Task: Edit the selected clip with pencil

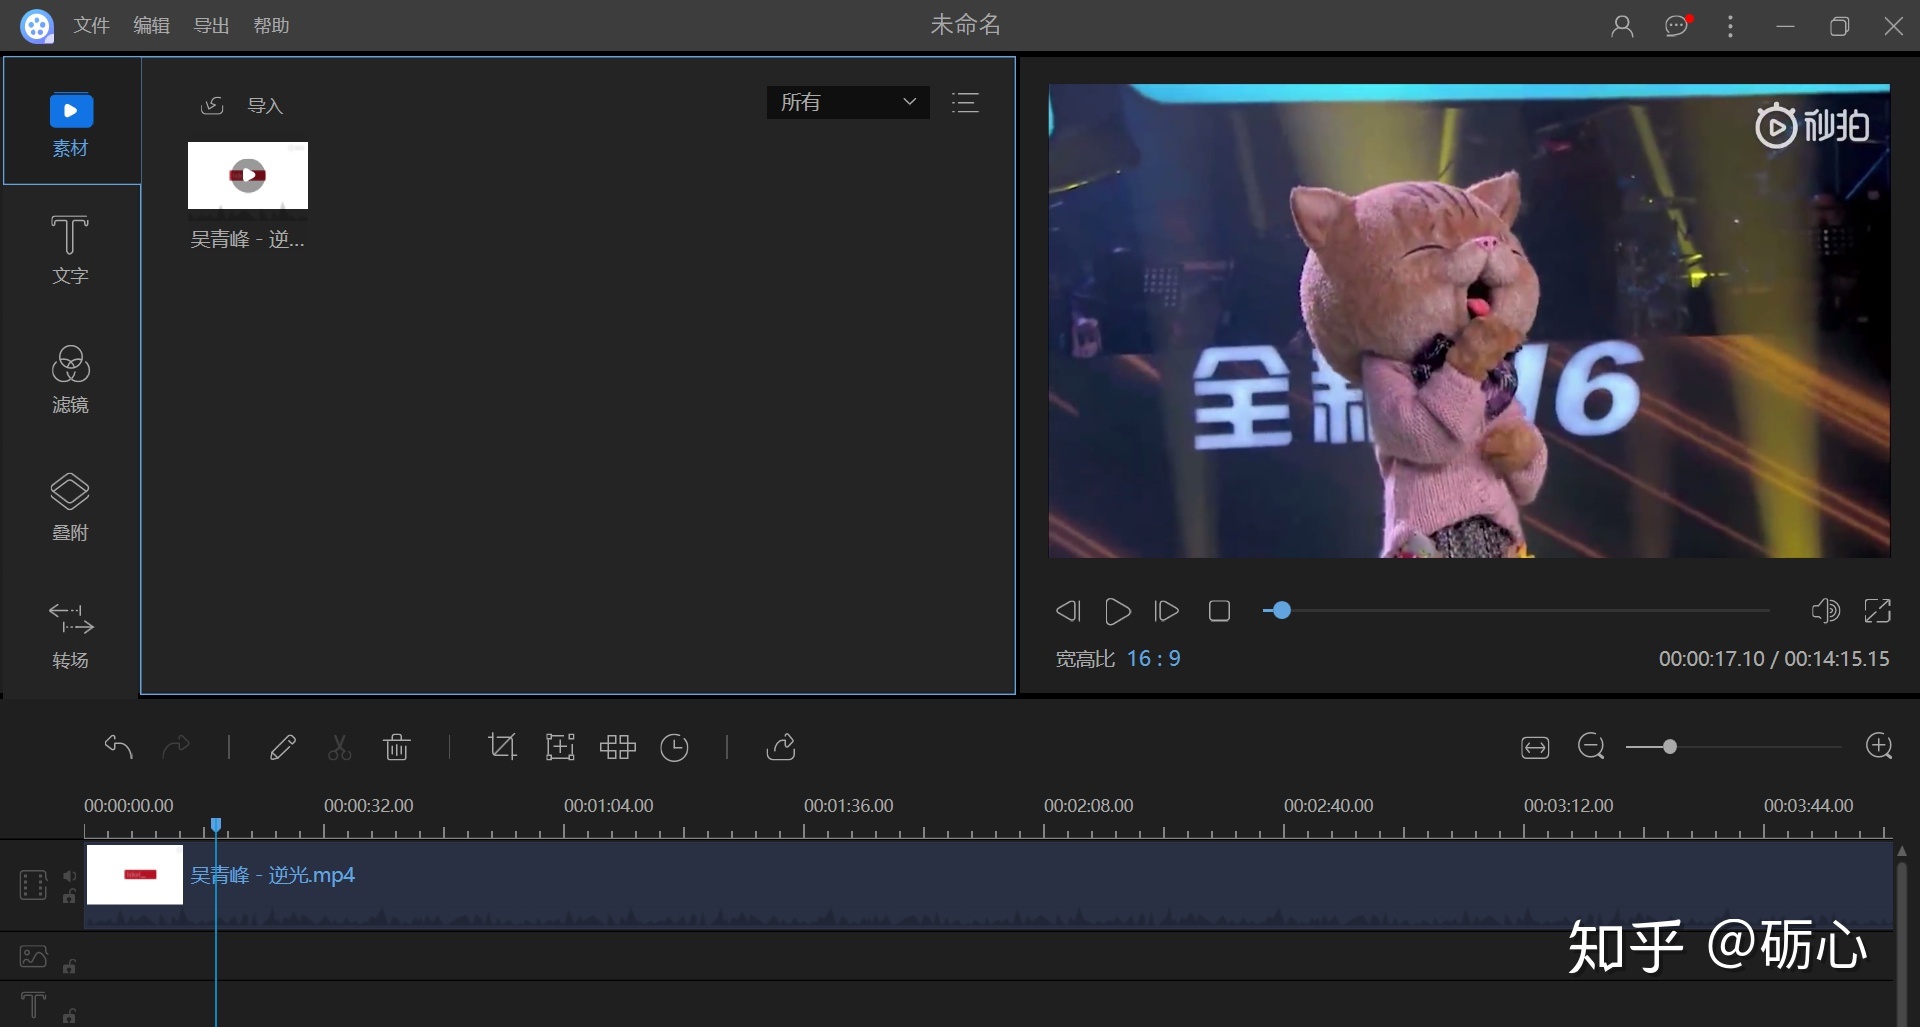Action: click(283, 747)
